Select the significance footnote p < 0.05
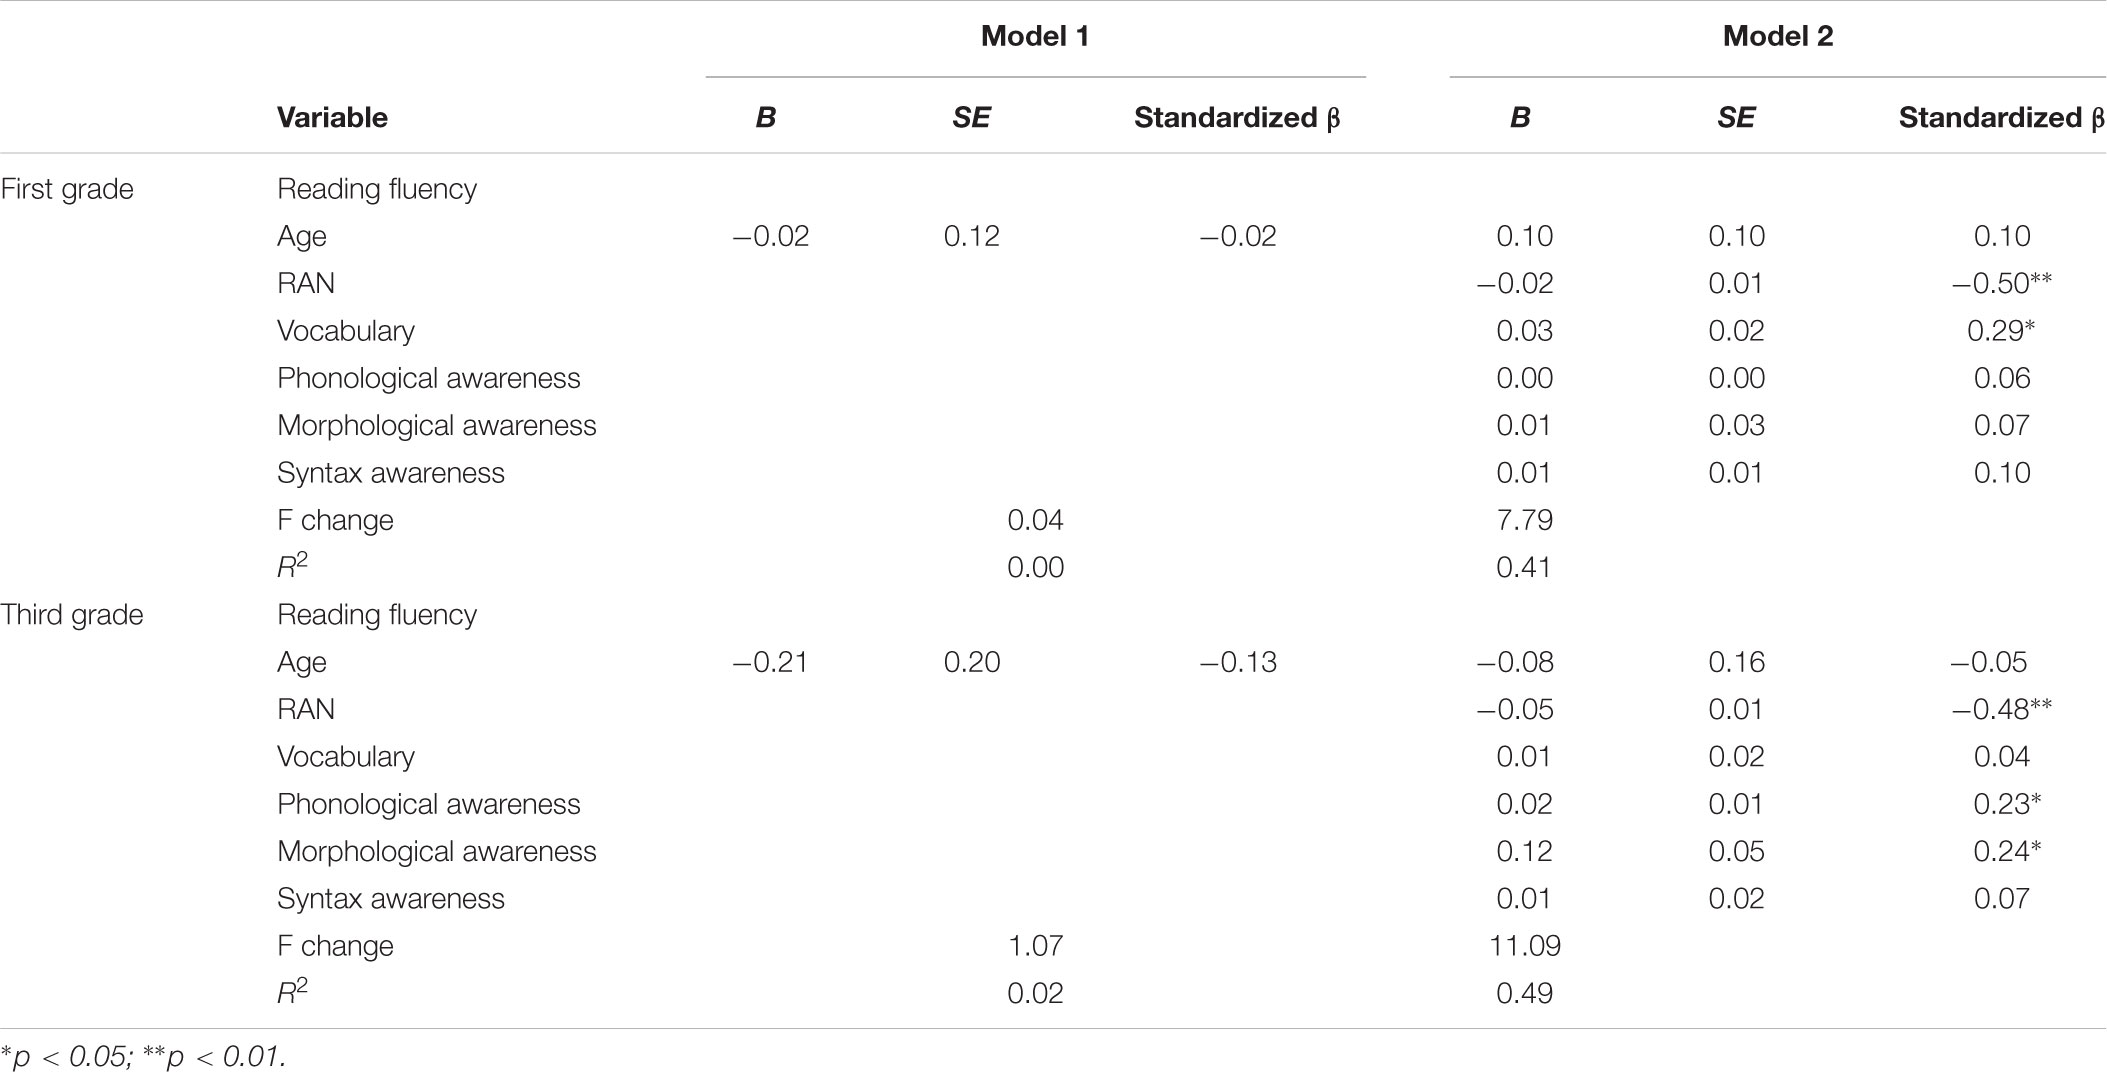The height and width of the screenshot is (1072, 2107). pos(62,1057)
